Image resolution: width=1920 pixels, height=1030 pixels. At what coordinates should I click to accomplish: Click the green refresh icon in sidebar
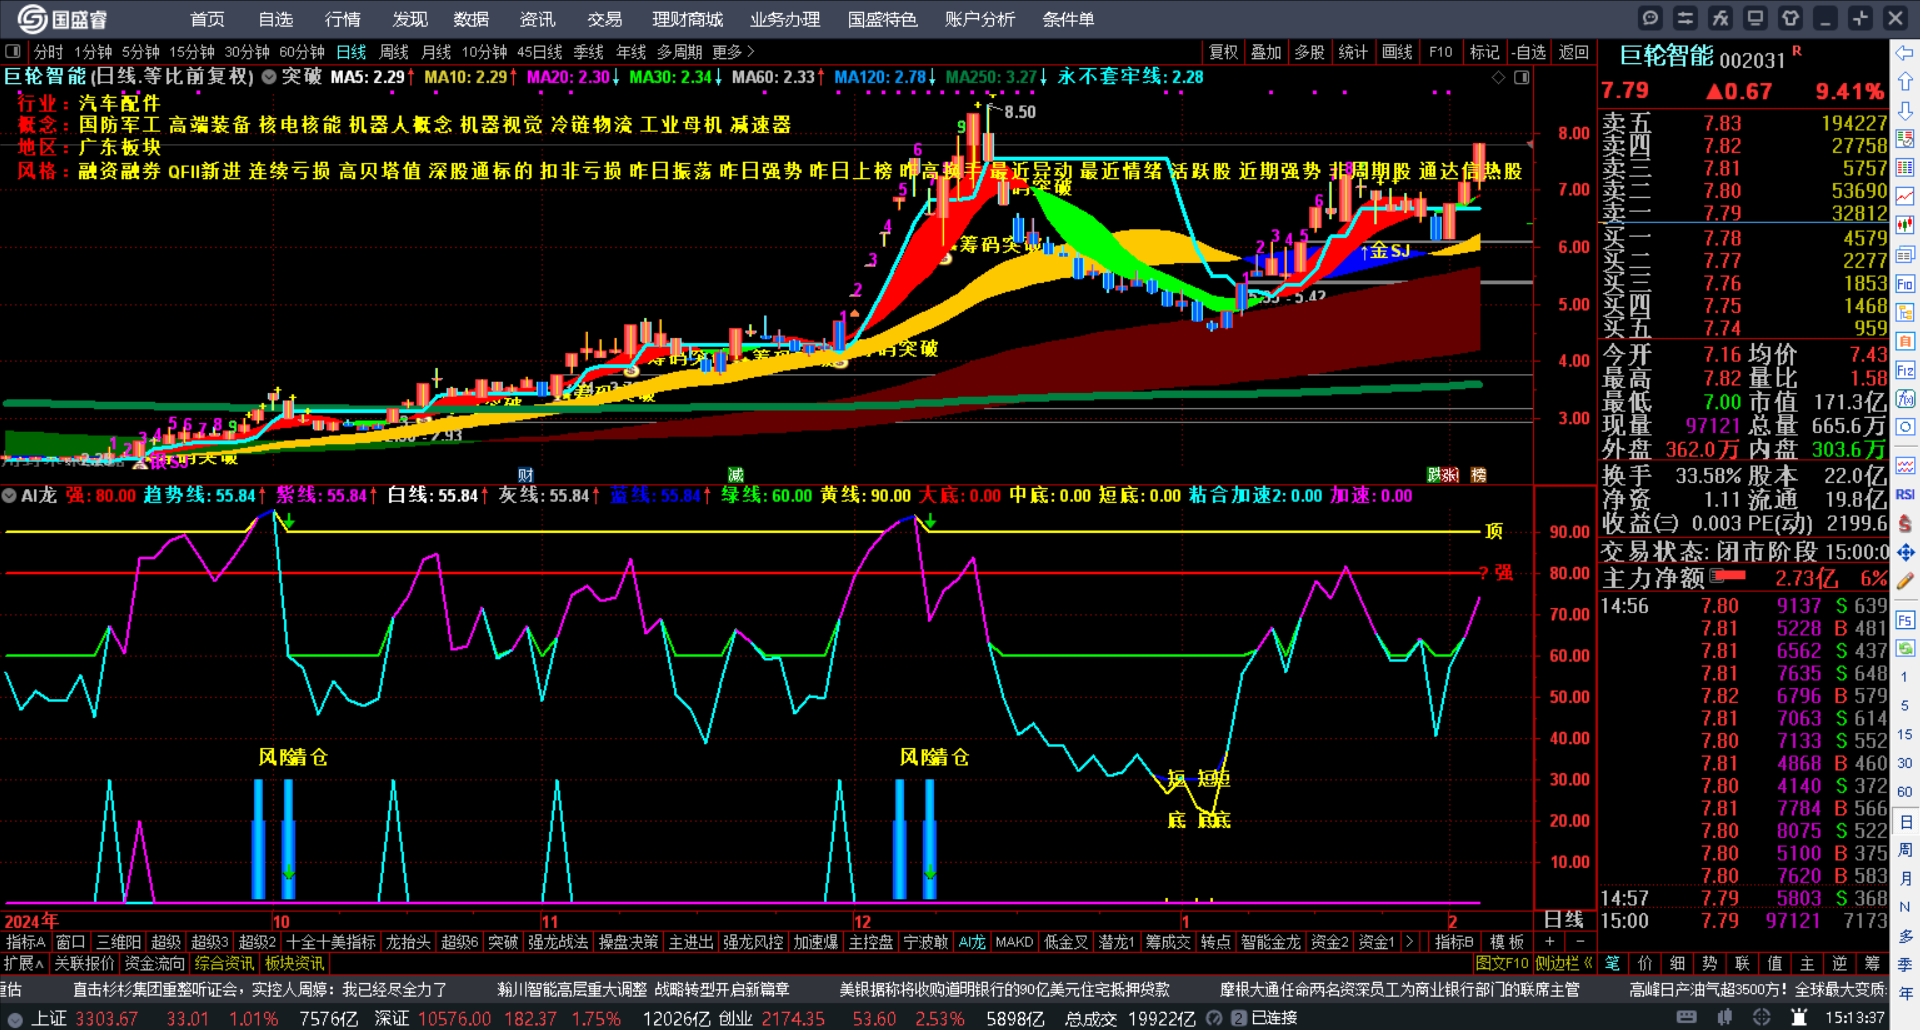tap(1905, 648)
